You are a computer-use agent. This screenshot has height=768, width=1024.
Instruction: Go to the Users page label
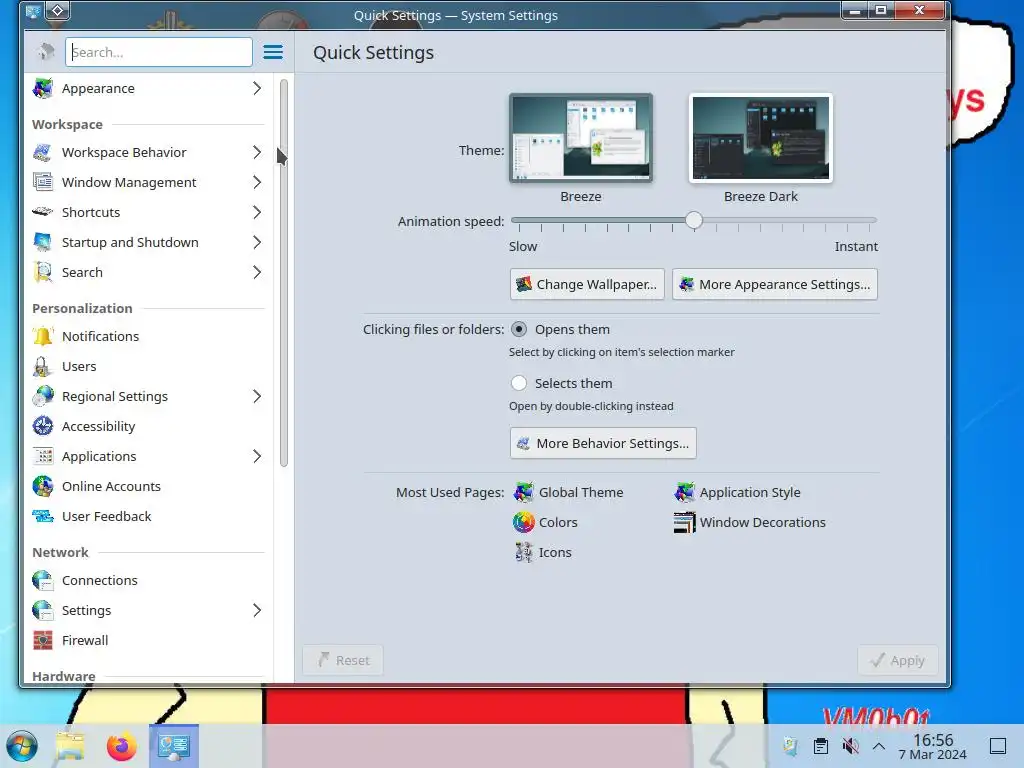(79, 366)
